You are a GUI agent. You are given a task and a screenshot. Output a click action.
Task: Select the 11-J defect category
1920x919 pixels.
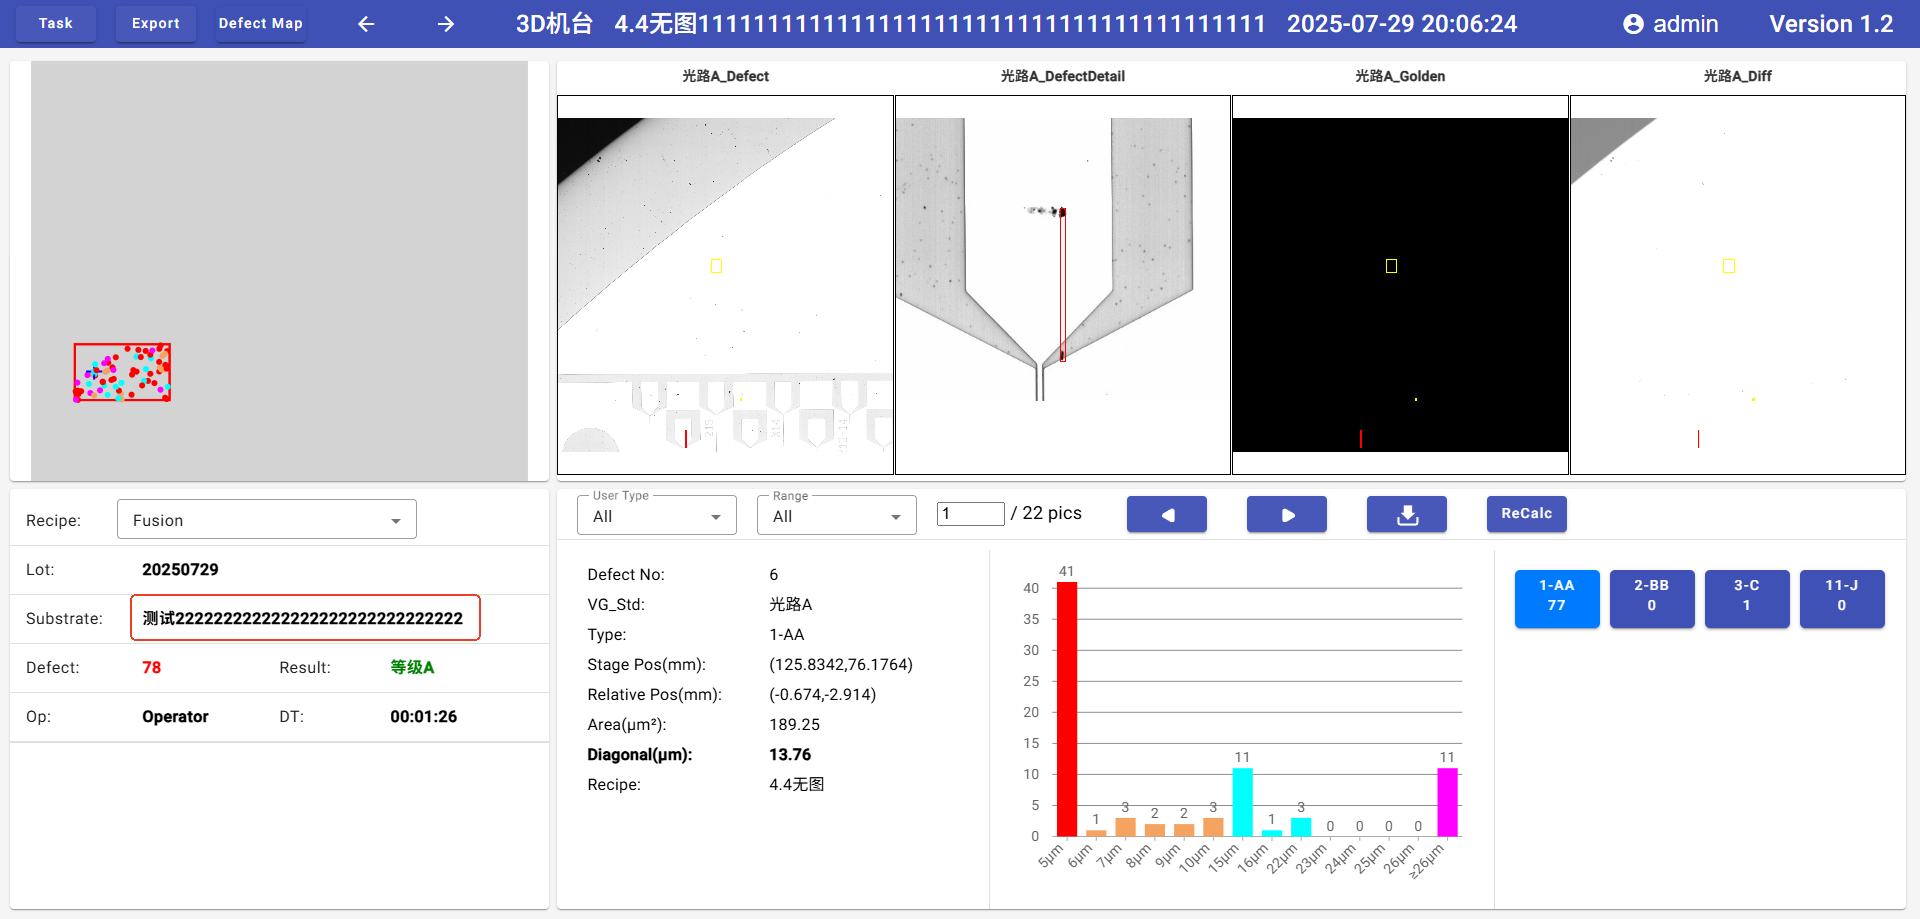(x=1841, y=598)
